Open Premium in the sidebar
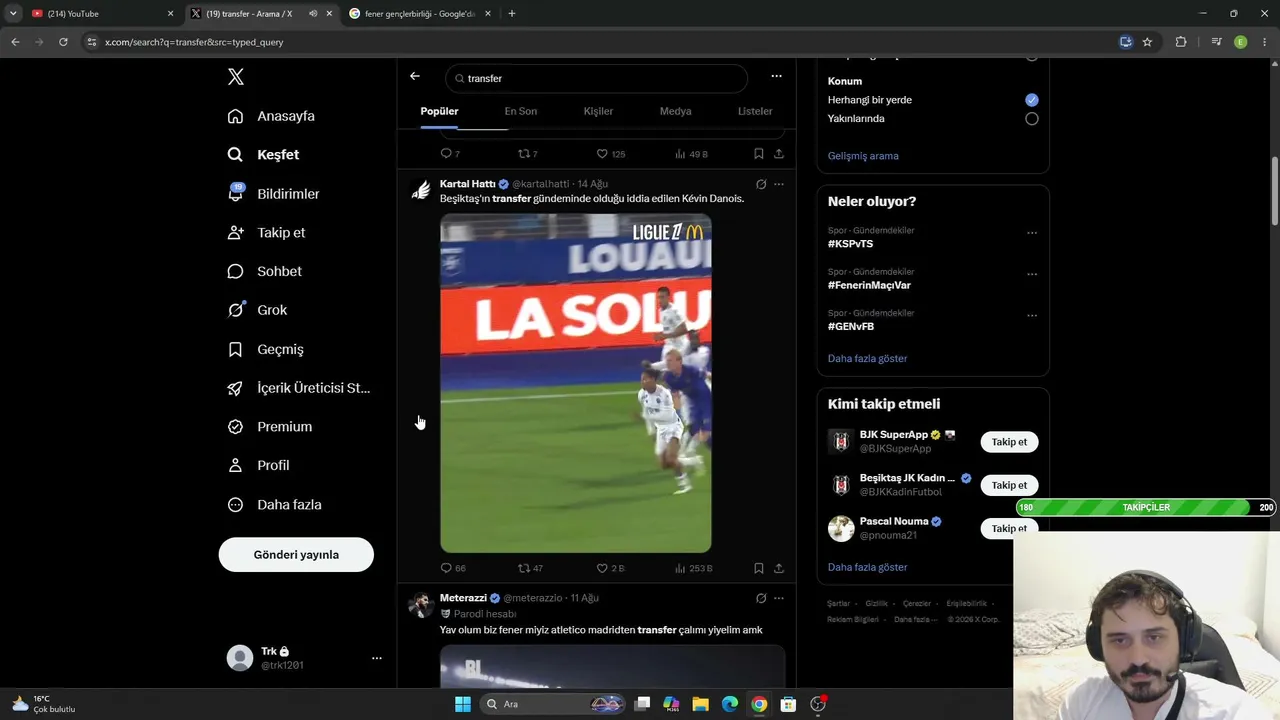The width and height of the screenshot is (1280, 720). (x=269, y=426)
